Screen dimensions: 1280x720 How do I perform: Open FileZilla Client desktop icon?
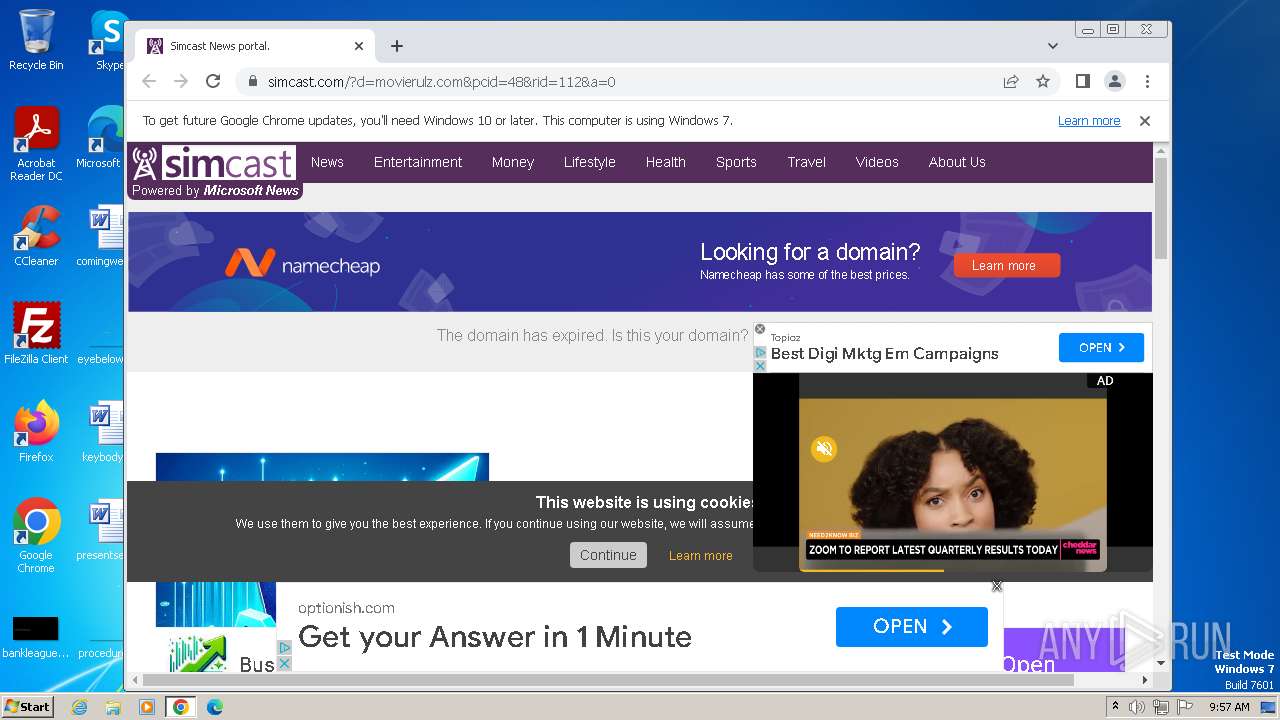point(36,334)
